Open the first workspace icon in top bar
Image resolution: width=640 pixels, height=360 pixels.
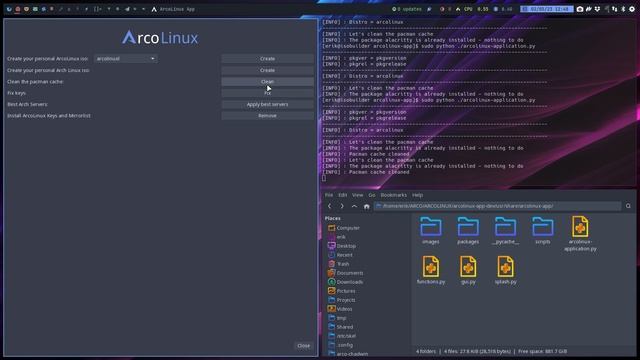coord(9,9)
